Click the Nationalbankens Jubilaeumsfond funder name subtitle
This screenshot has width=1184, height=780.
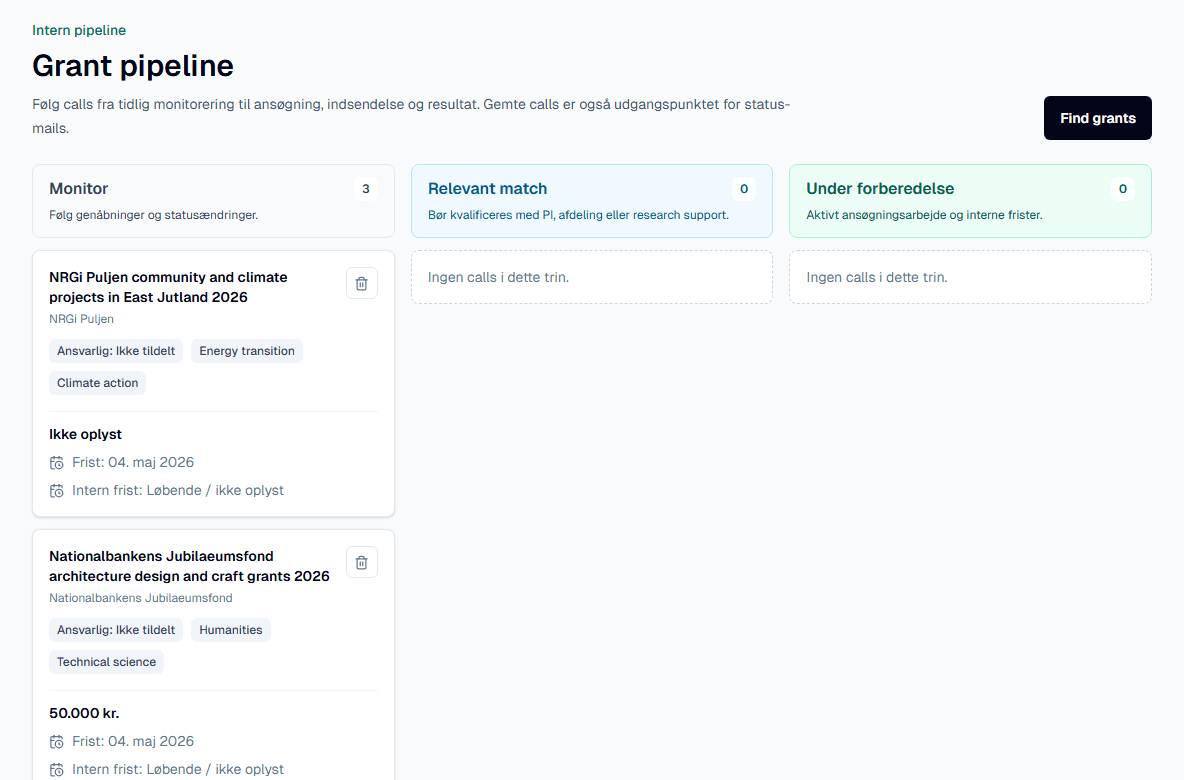point(140,598)
